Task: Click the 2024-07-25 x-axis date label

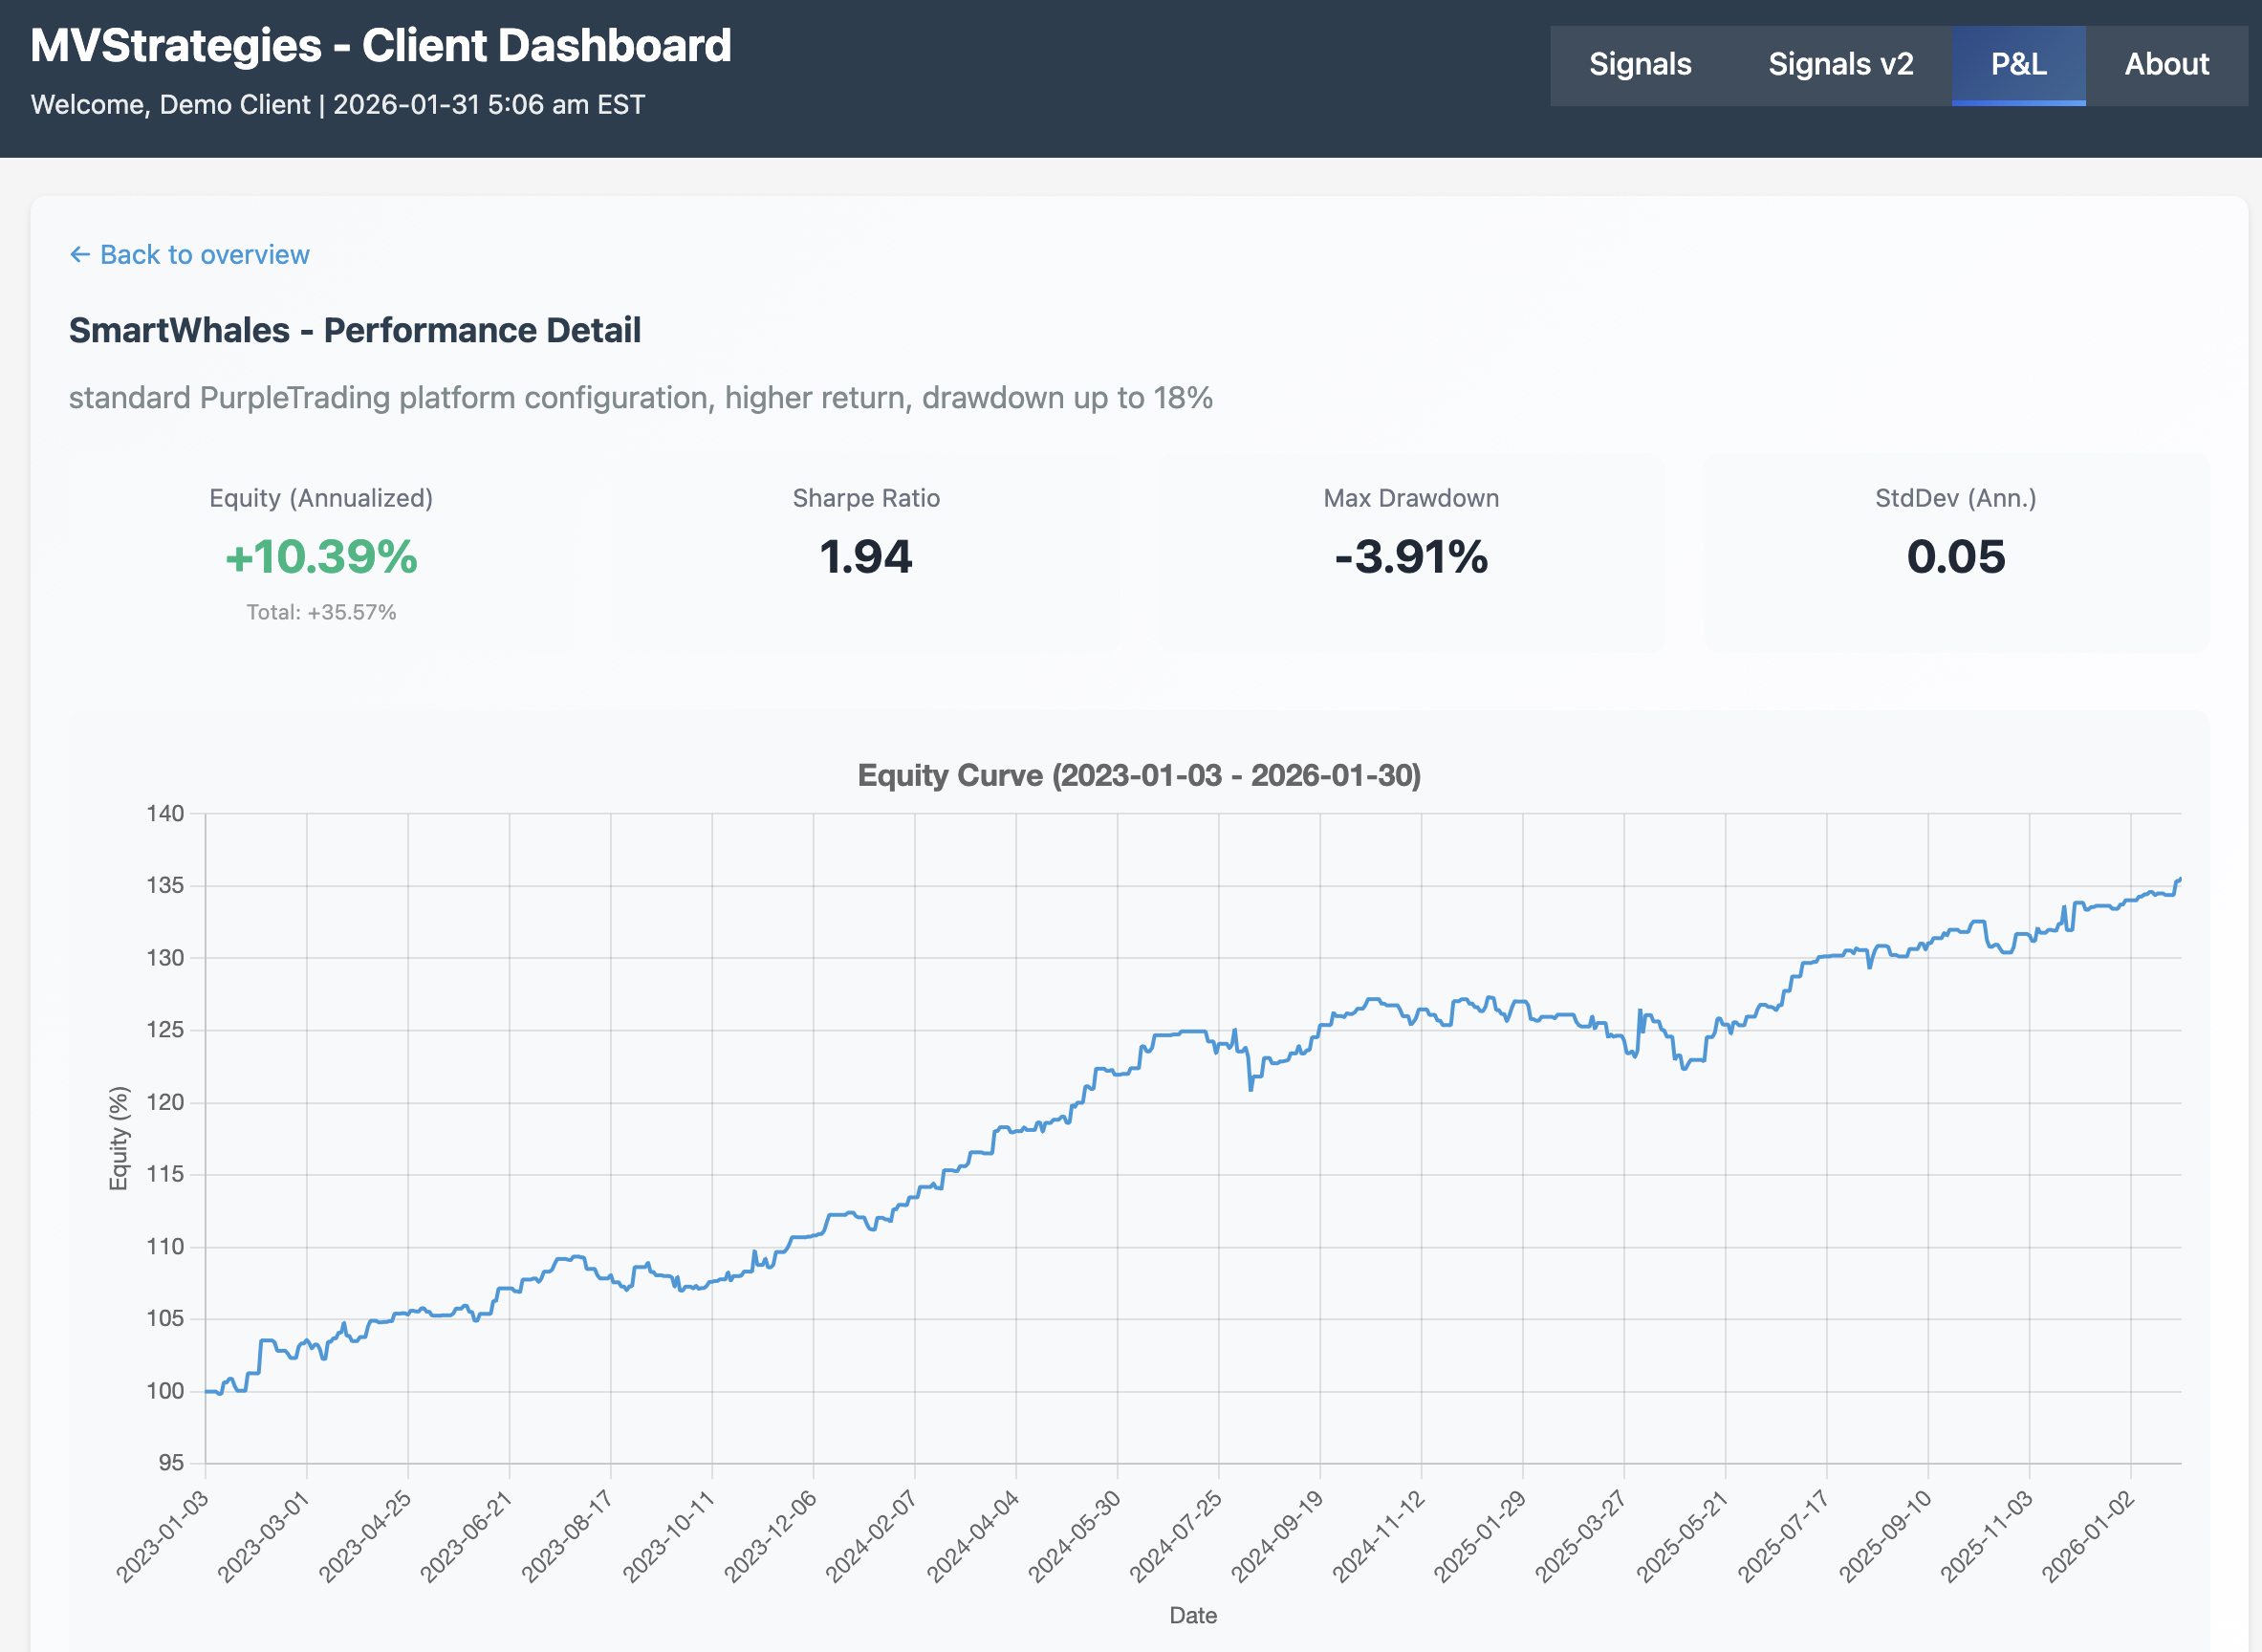Action: [1176, 1536]
